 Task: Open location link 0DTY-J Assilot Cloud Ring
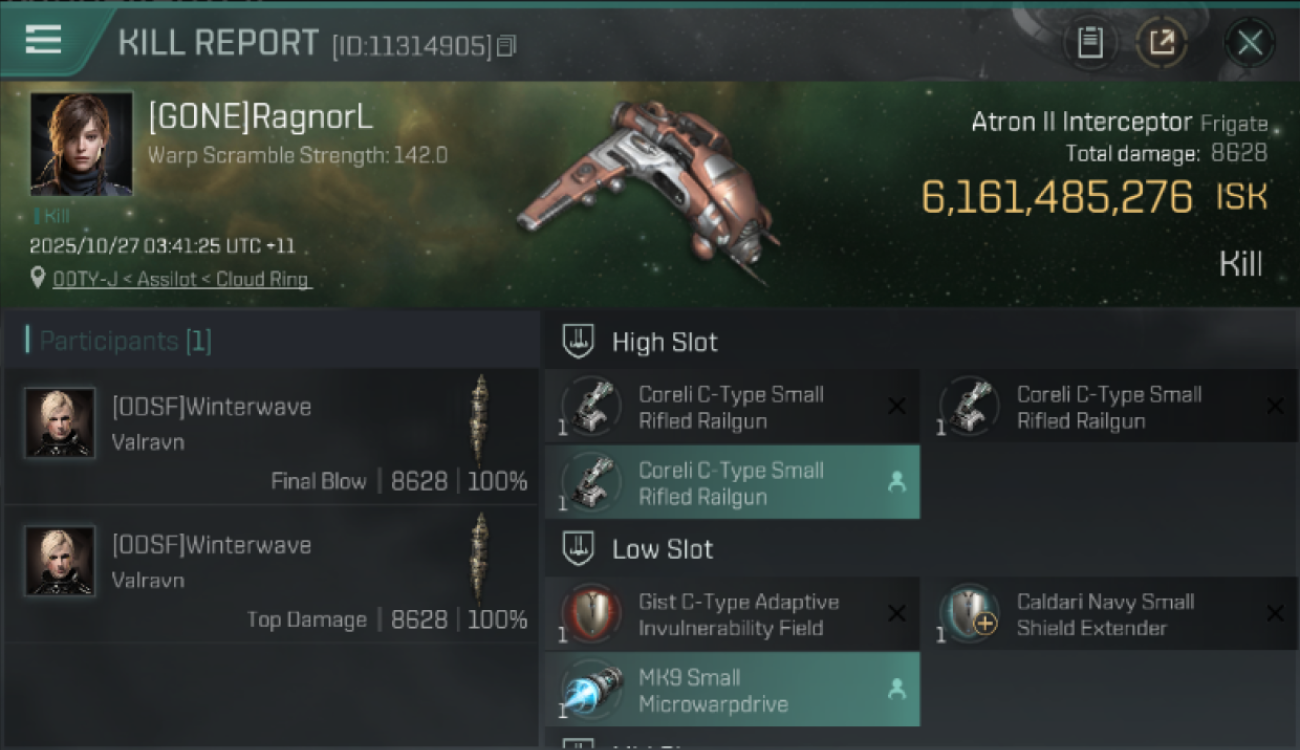tap(181, 280)
